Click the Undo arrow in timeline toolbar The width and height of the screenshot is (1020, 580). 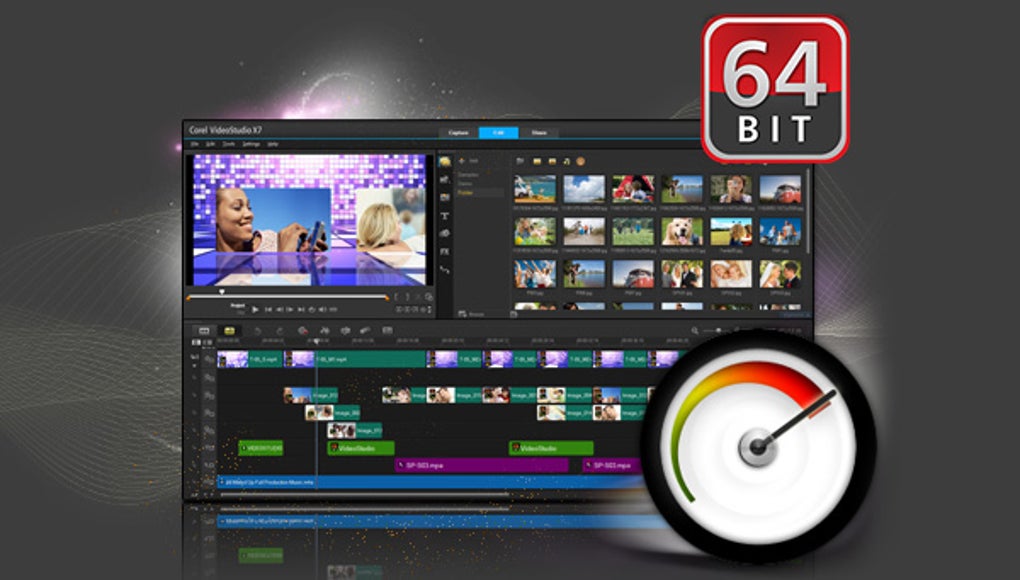(258, 331)
